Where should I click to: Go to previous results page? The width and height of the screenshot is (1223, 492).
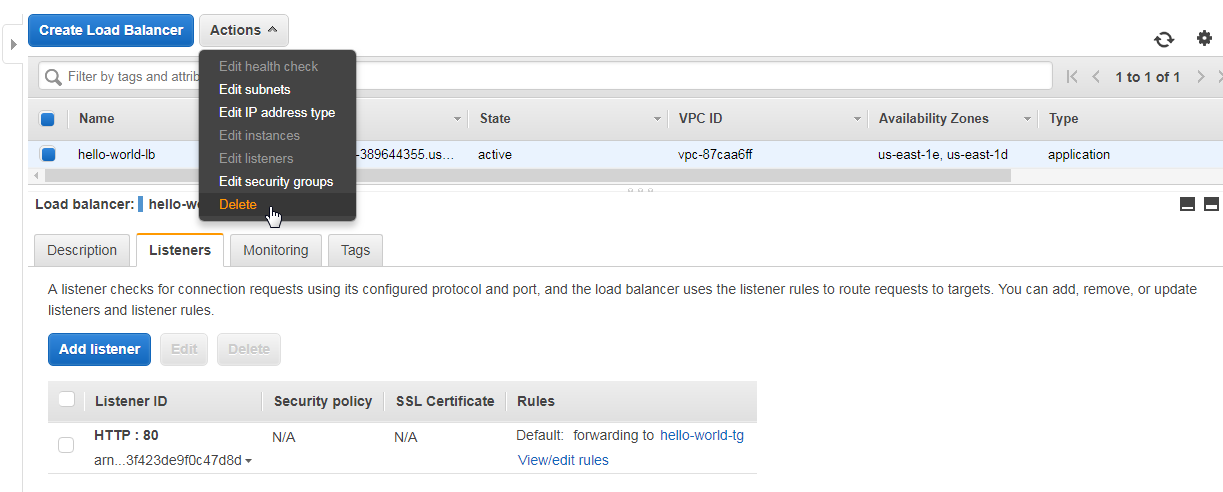(x=1096, y=77)
